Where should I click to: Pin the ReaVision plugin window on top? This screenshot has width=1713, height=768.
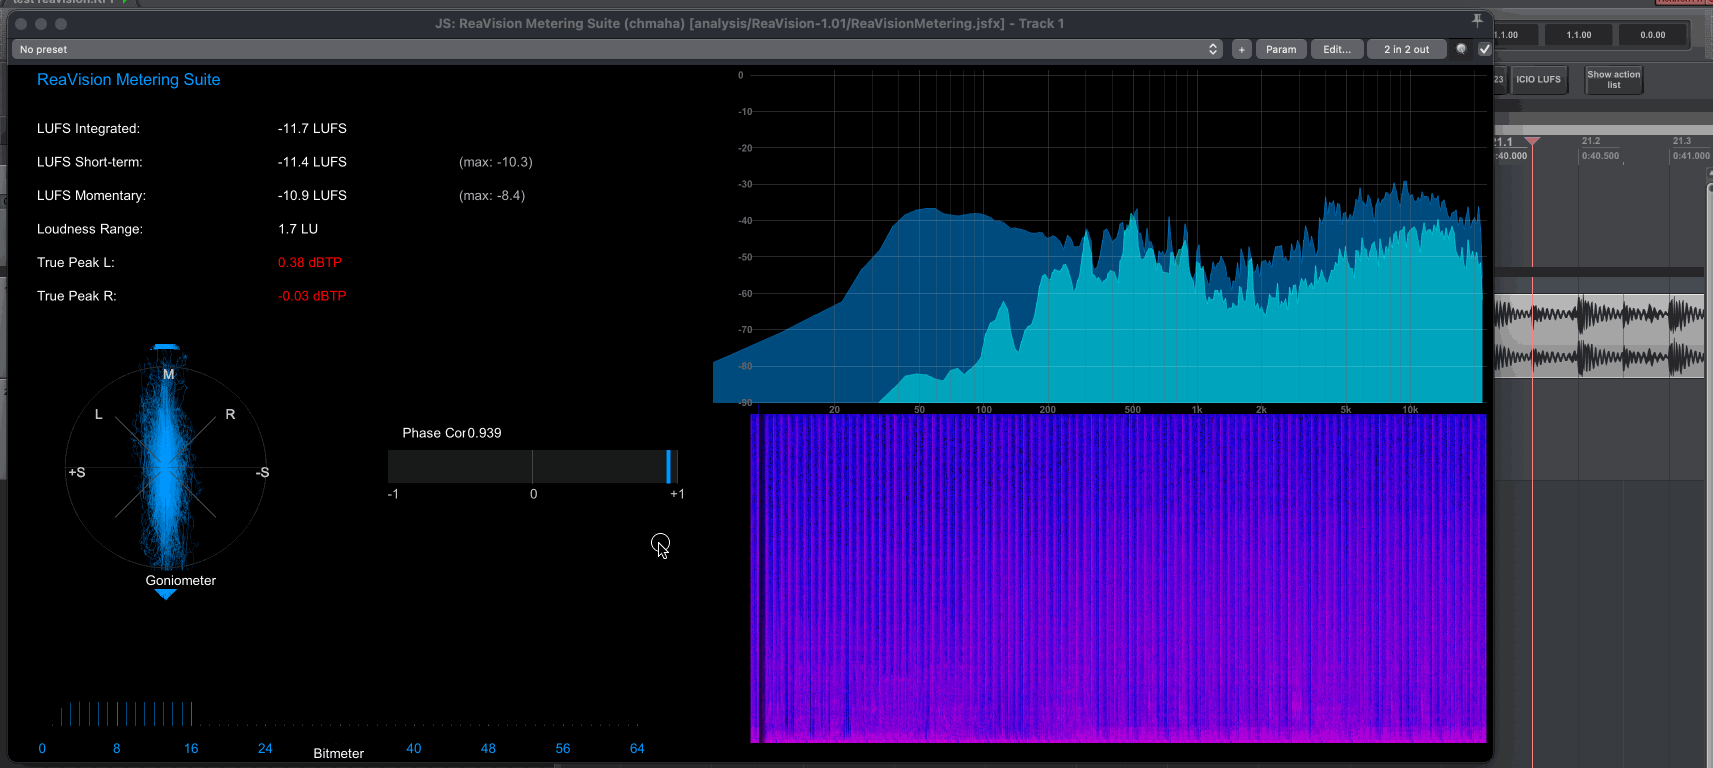tap(1477, 20)
